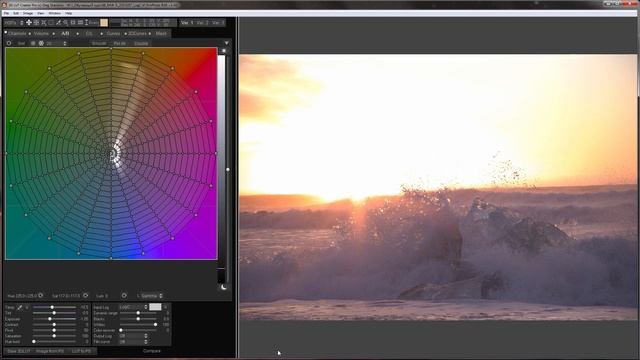The width and height of the screenshot is (640, 360).
Task: Toggle the dot before Volume tab
Action: tap(30, 33)
